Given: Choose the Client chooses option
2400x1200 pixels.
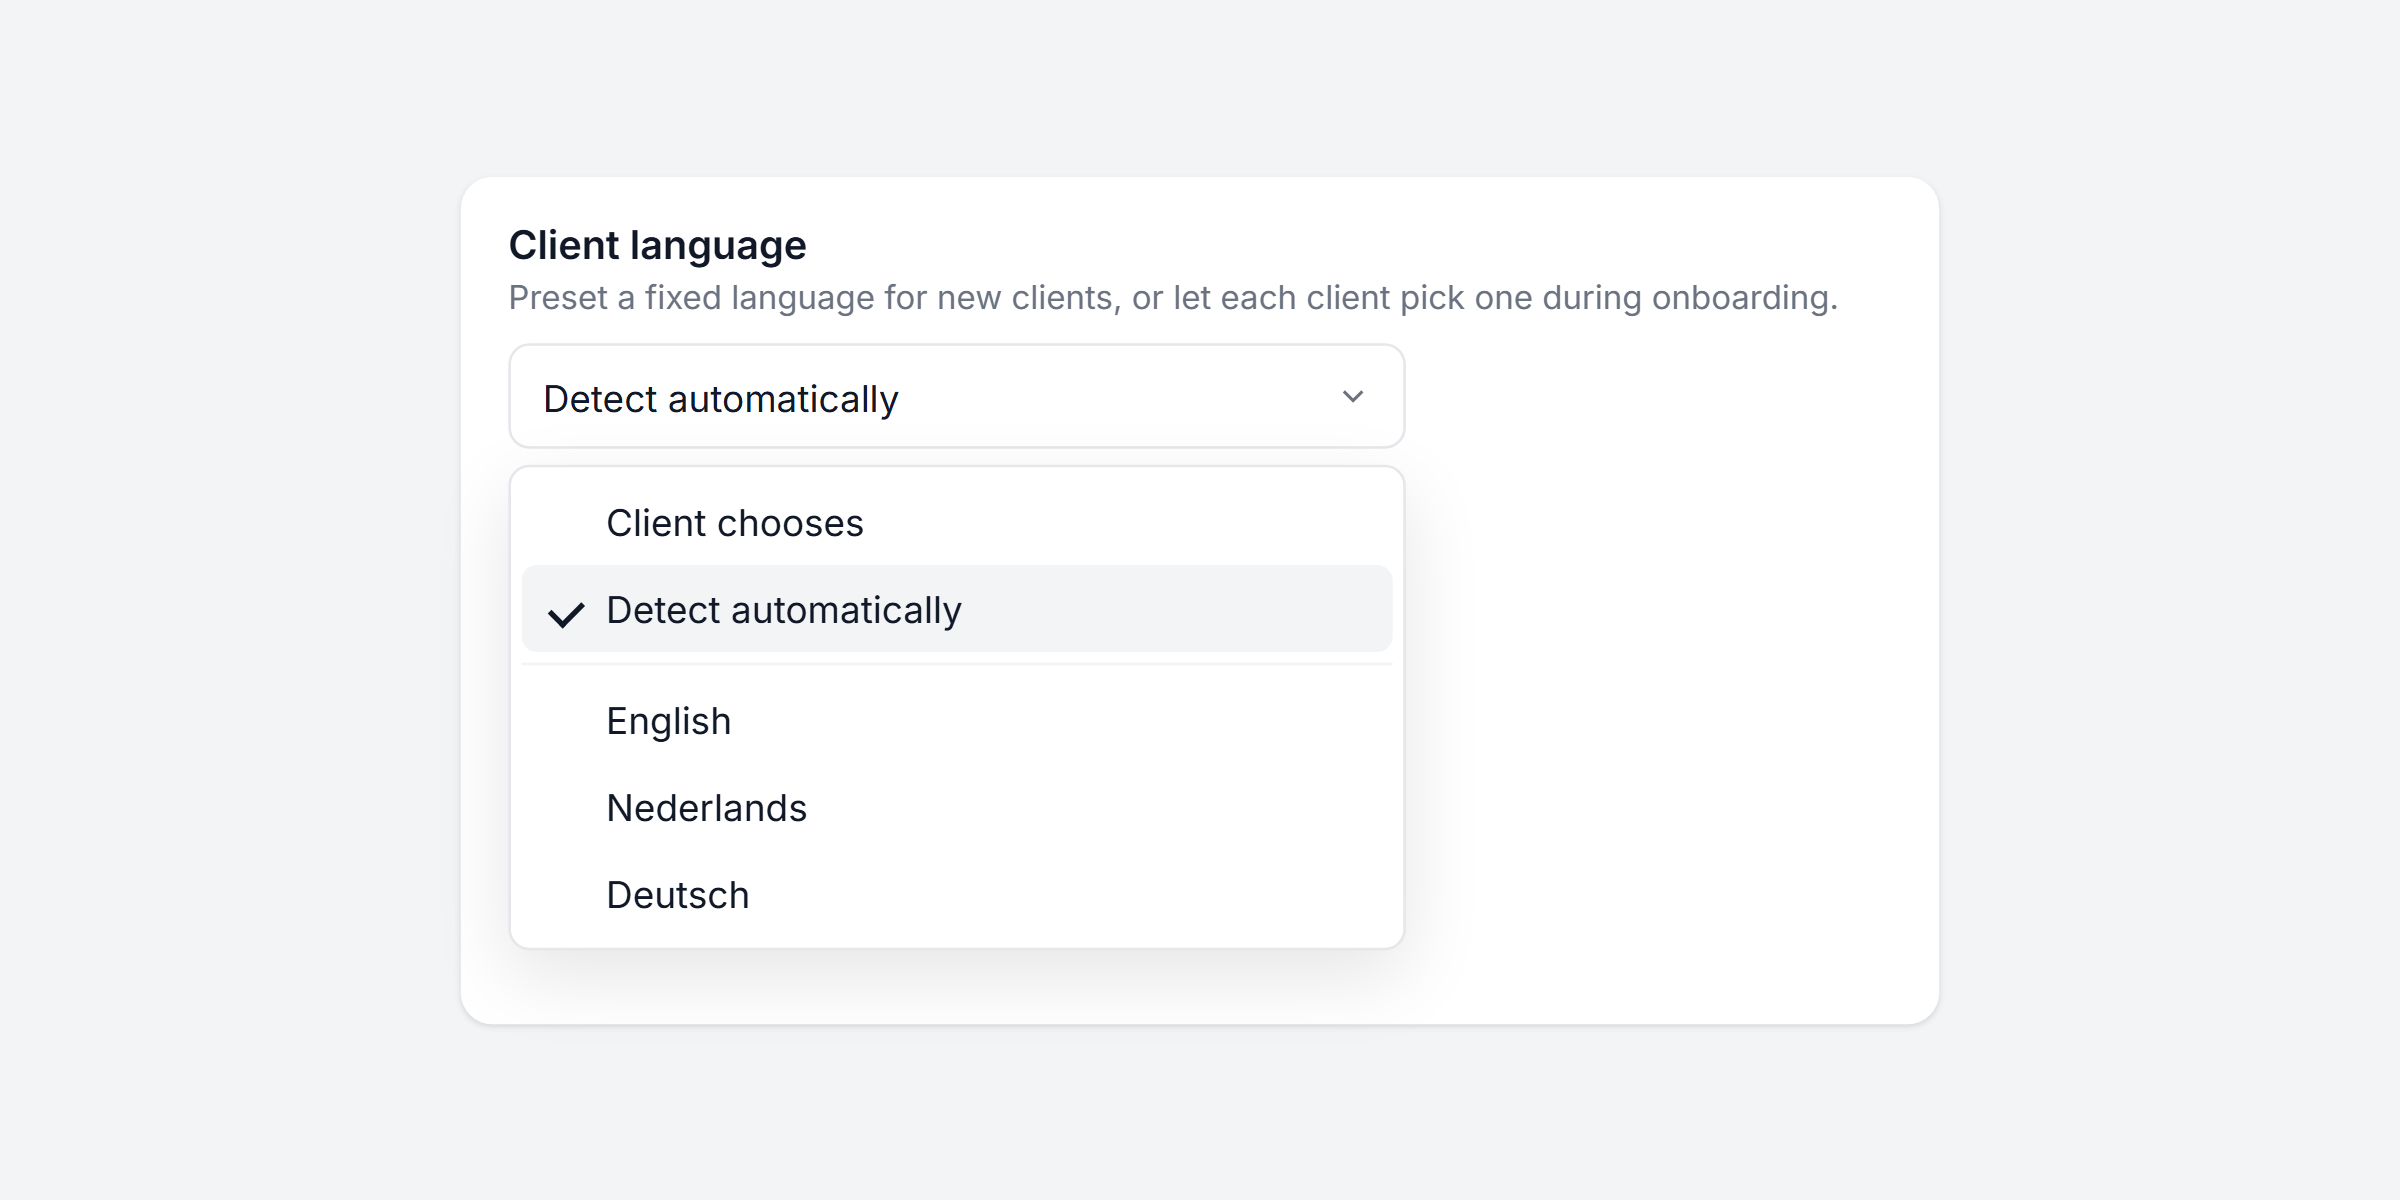Looking at the screenshot, I should [x=957, y=523].
